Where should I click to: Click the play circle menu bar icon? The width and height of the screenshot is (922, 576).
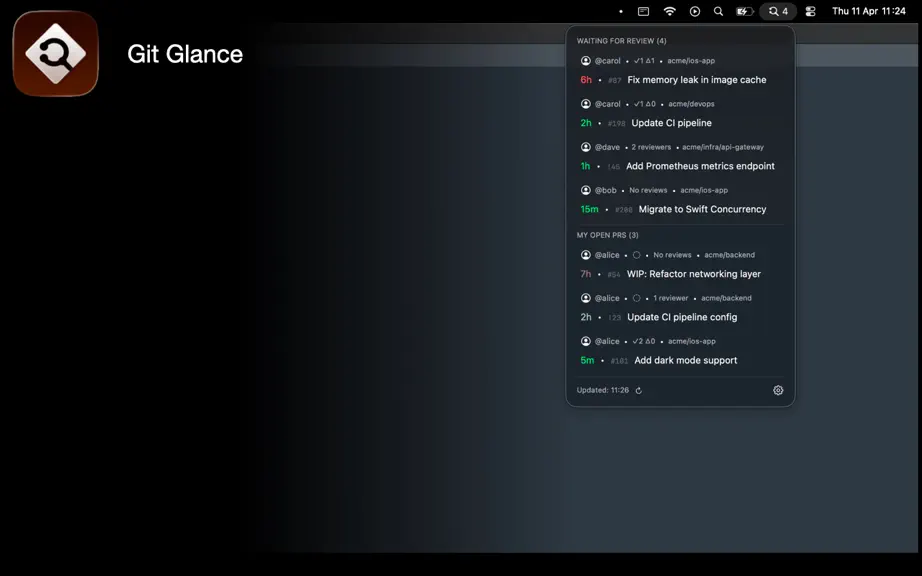click(694, 11)
